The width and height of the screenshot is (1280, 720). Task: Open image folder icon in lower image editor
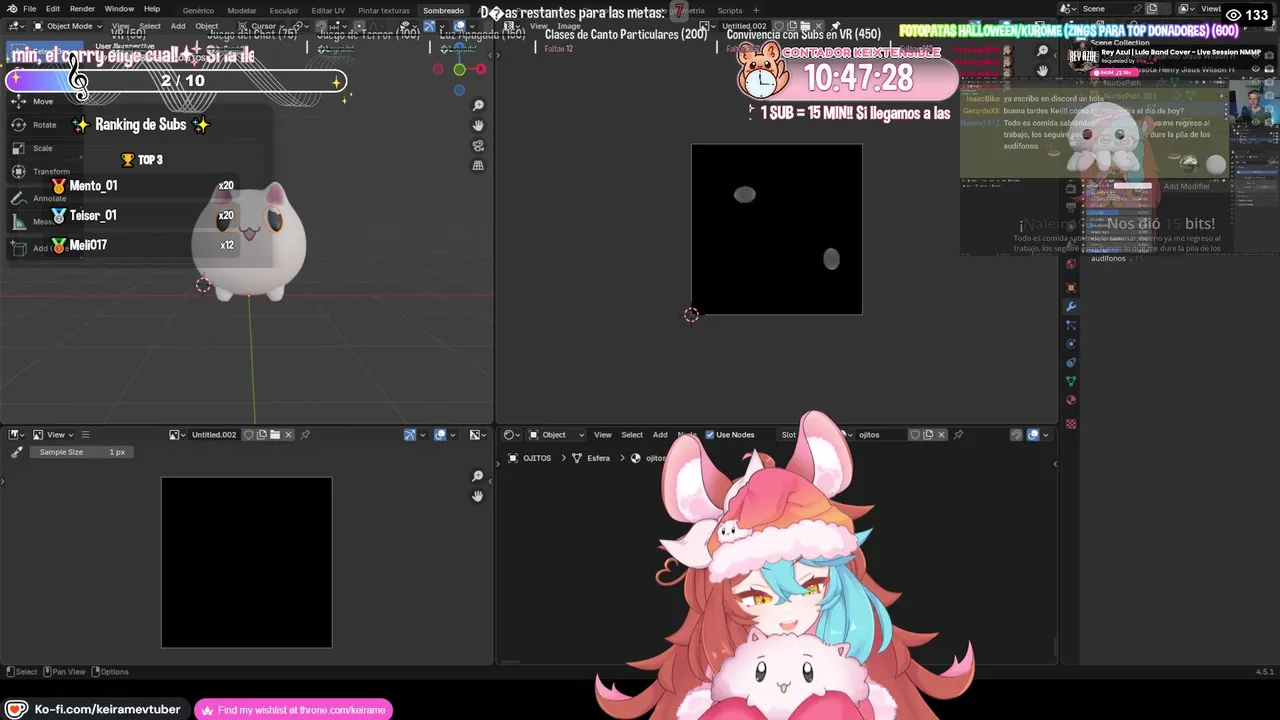tap(275, 435)
